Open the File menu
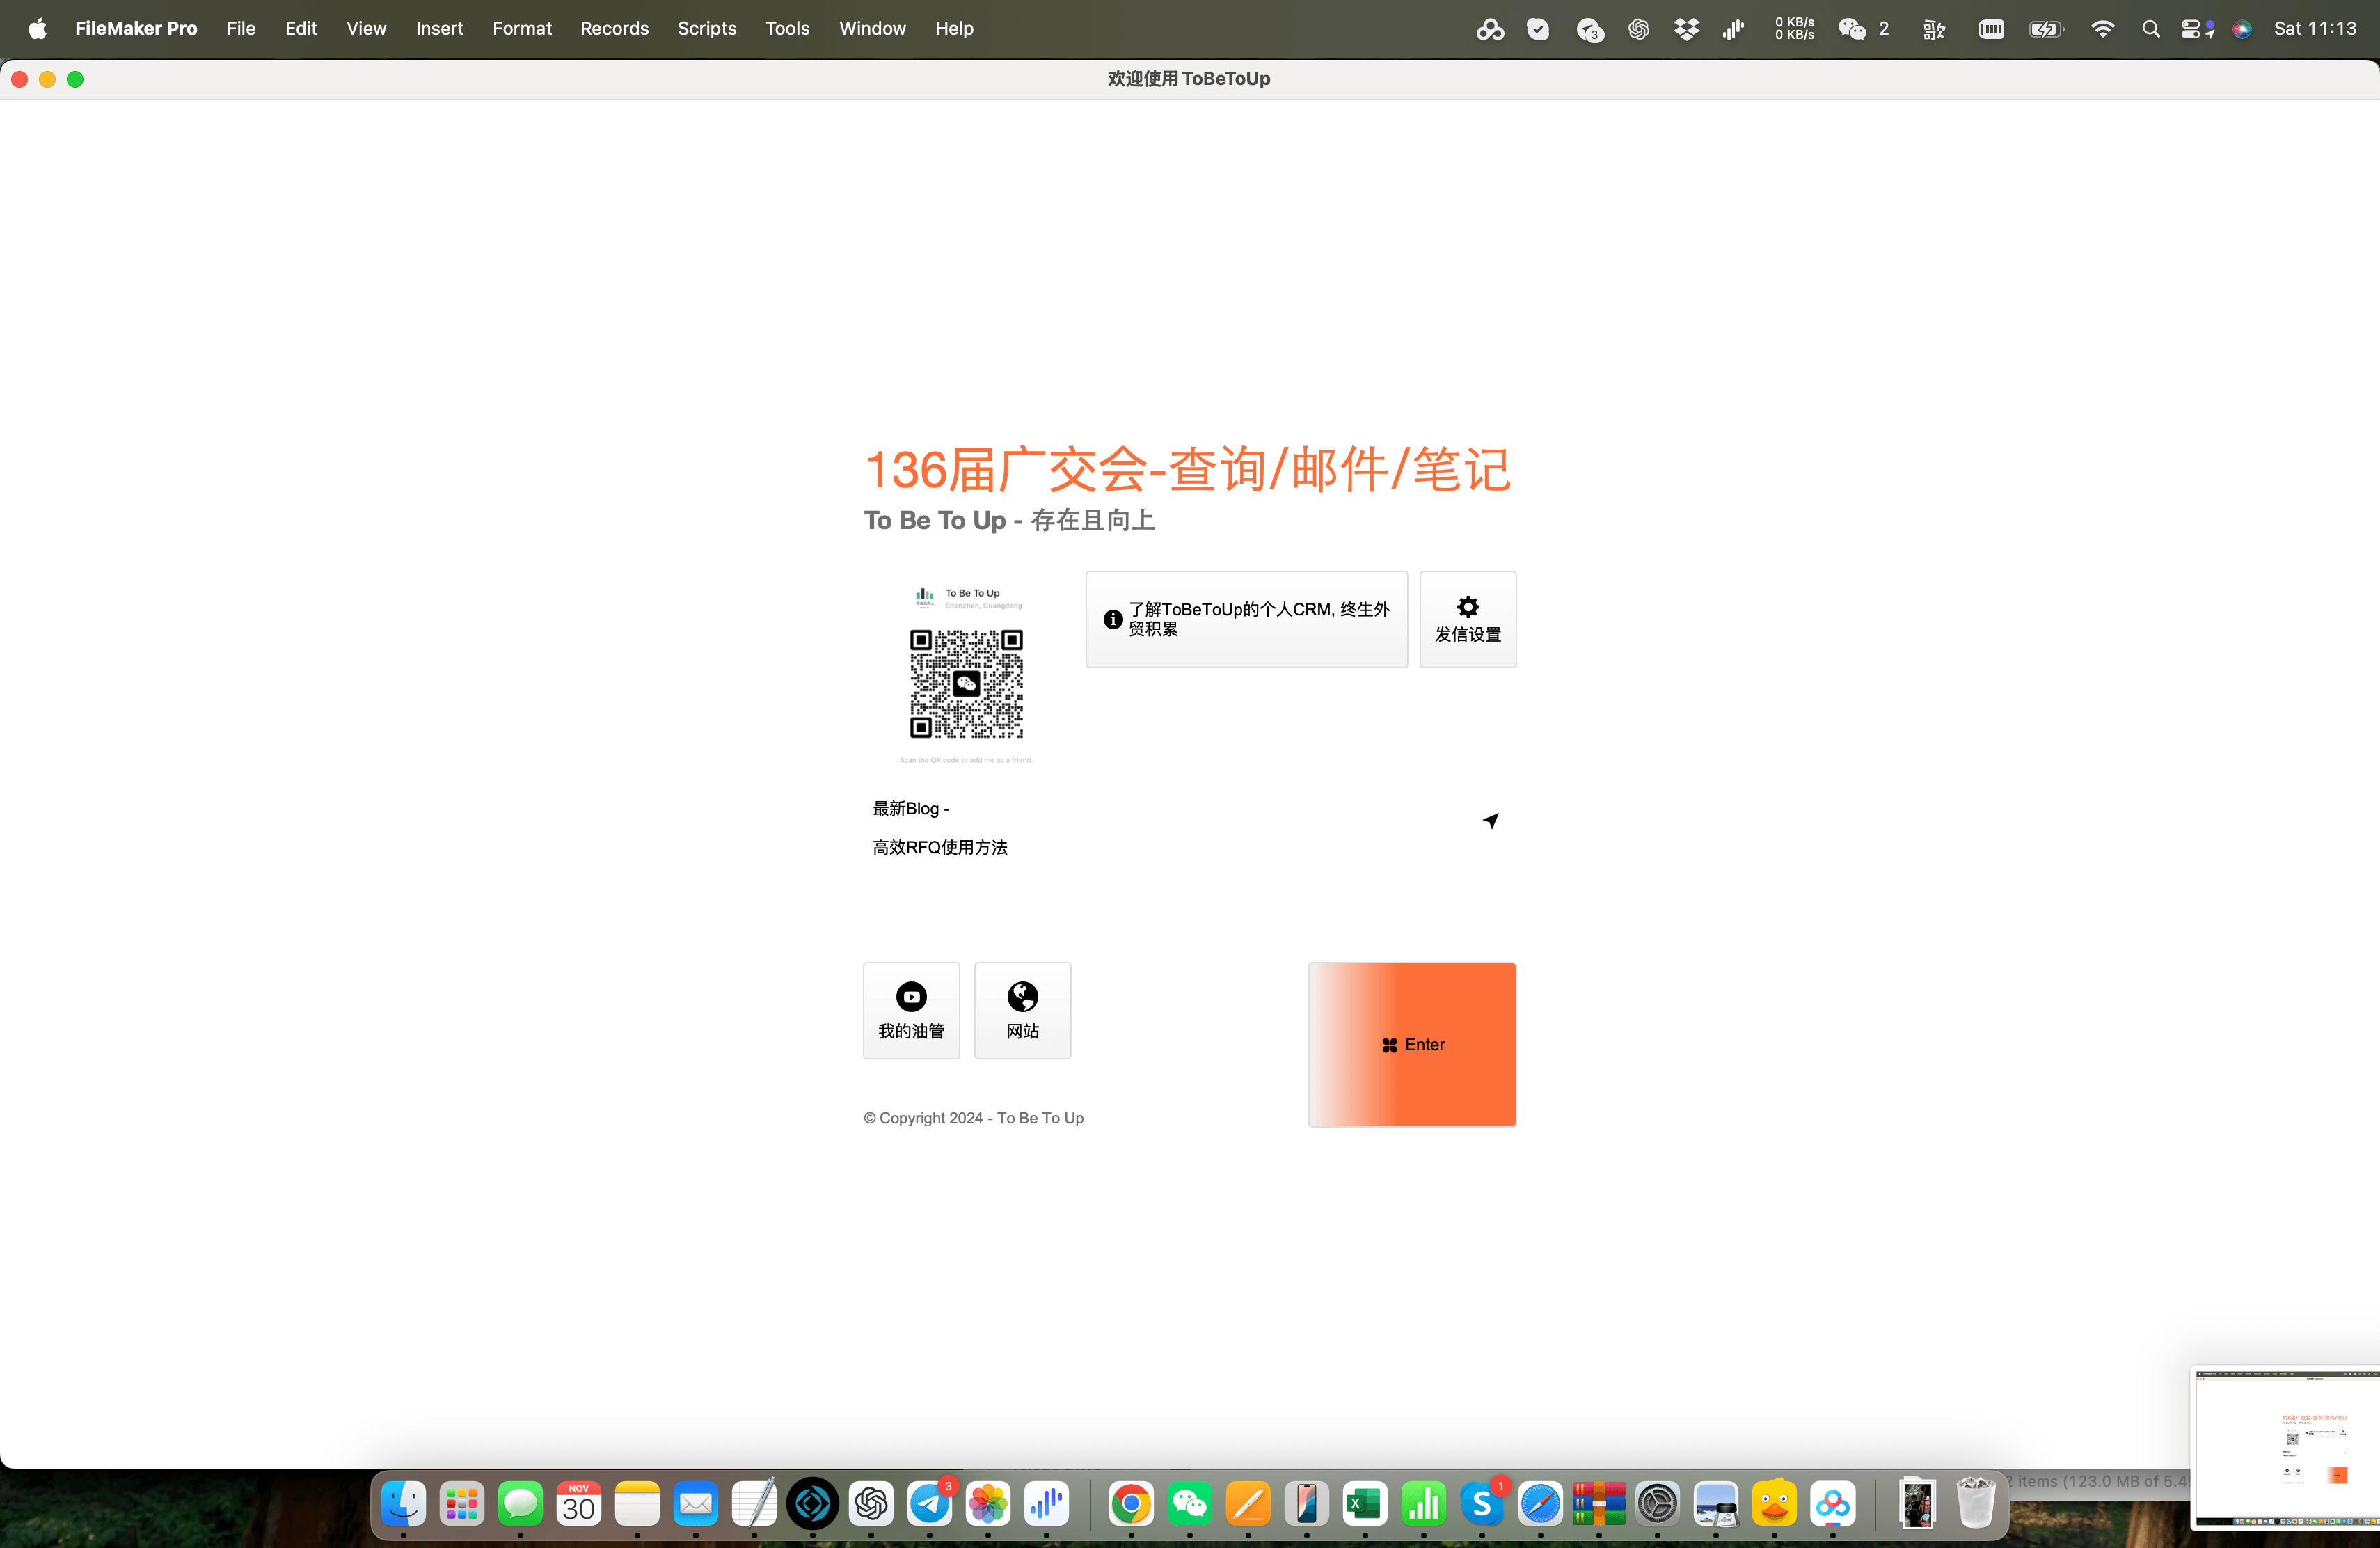The image size is (2380, 1548). [x=241, y=28]
